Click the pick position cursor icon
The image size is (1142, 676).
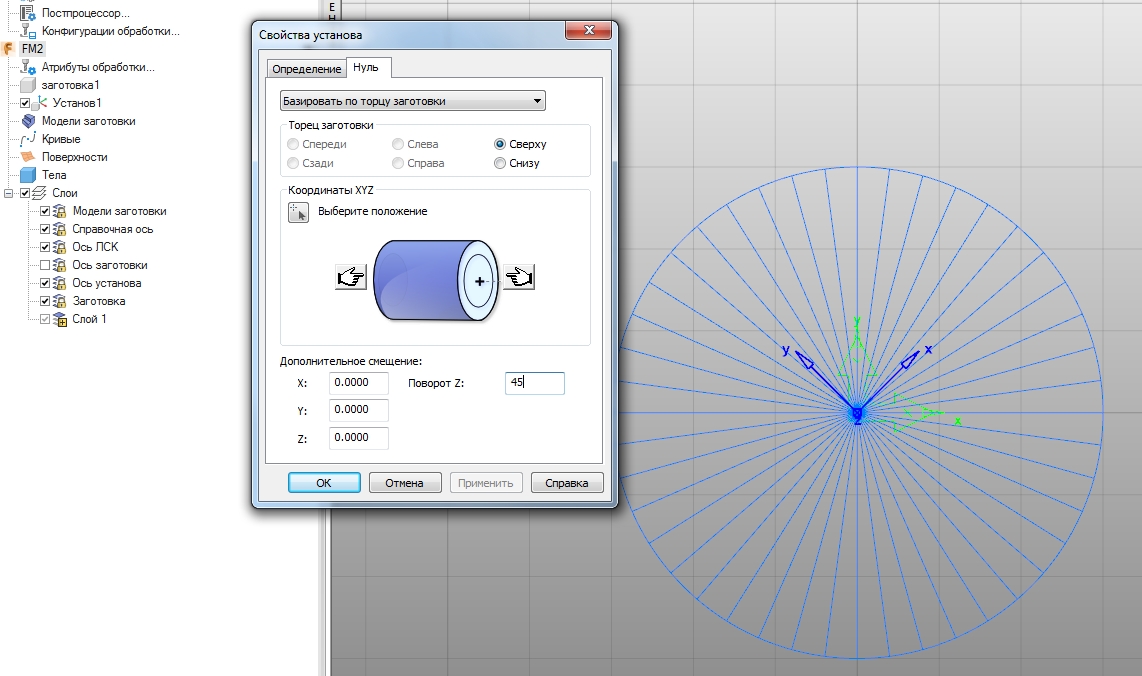[x=298, y=212]
